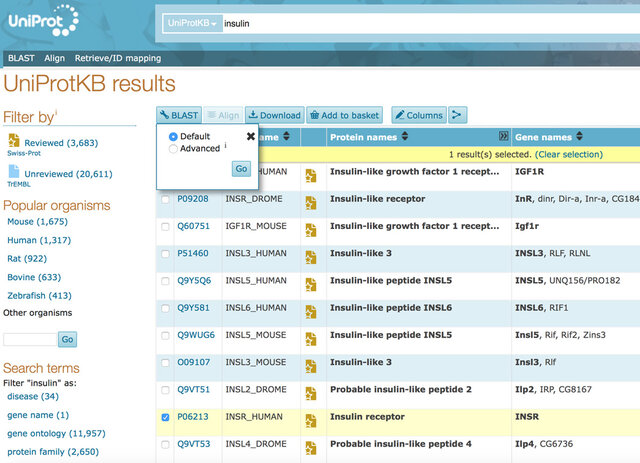The height and width of the screenshot is (463, 640).
Task: Open entry Q60751
Action: coord(193,226)
